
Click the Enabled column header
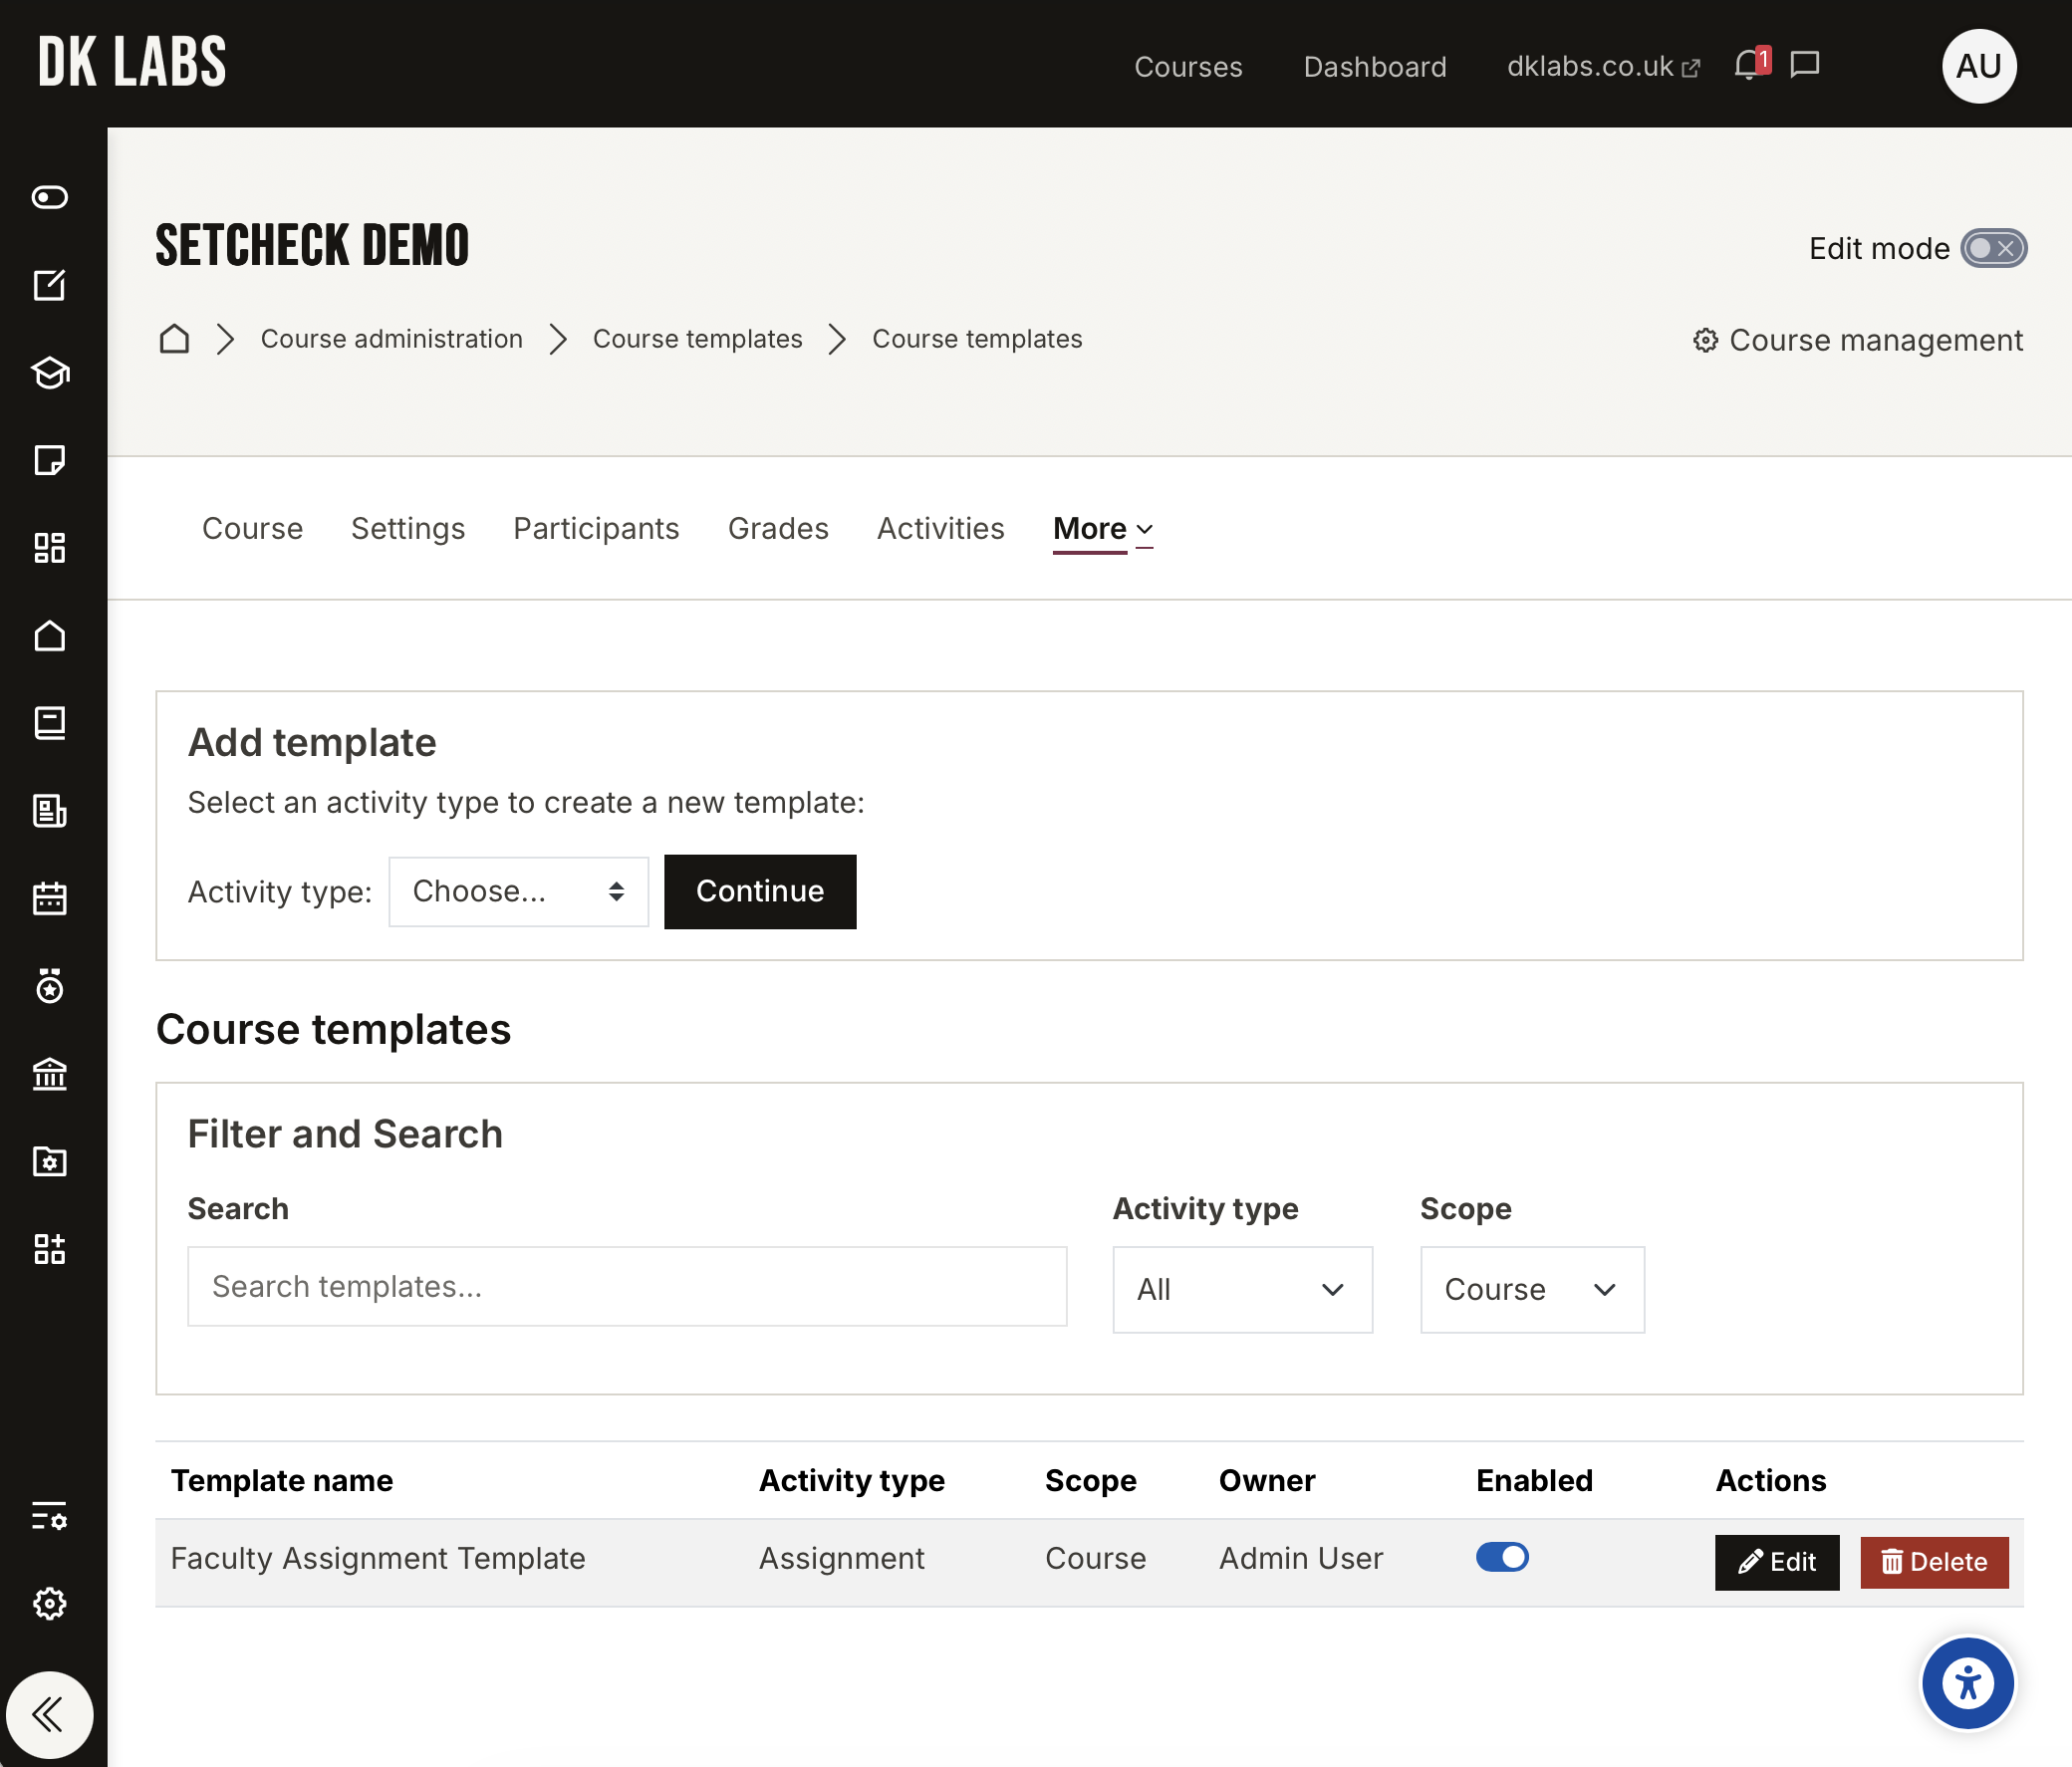[x=1534, y=1480]
